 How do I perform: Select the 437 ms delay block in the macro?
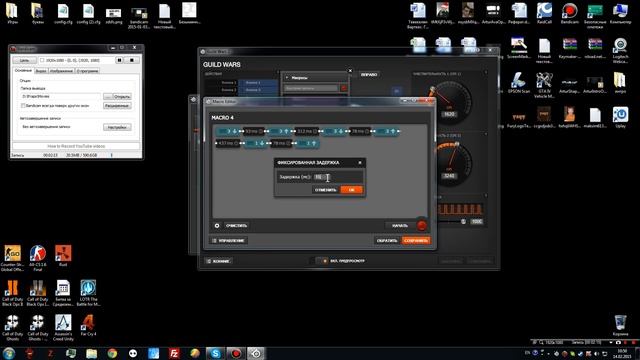coord(227,143)
